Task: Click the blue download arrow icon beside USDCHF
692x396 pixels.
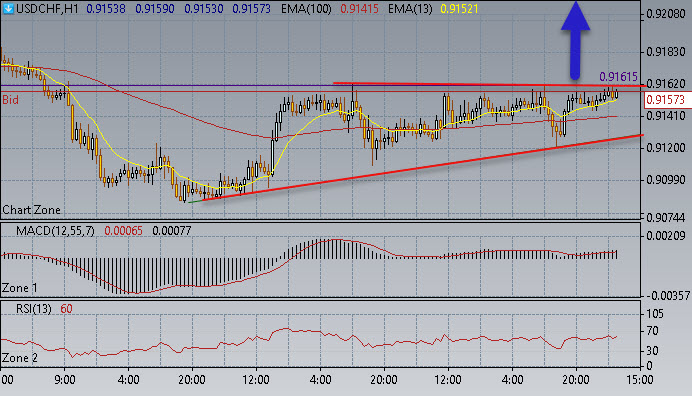Action: pos(8,8)
